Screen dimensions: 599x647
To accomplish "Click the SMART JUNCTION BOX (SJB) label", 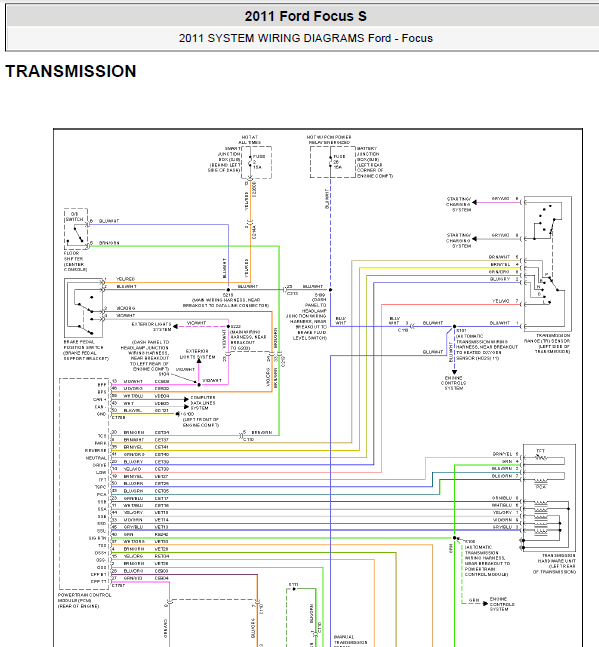I will 225,159.
